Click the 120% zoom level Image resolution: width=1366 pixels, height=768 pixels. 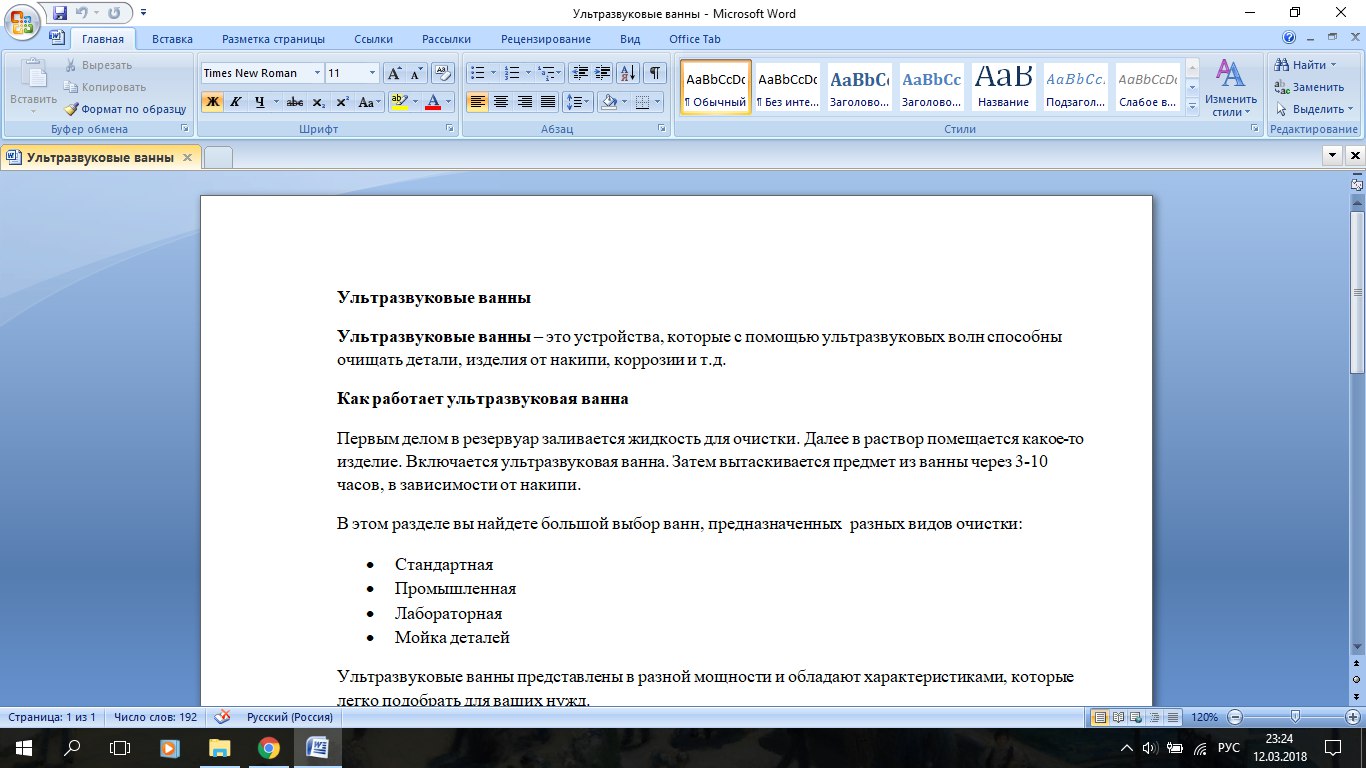pyautogui.click(x=1204, y=717)
